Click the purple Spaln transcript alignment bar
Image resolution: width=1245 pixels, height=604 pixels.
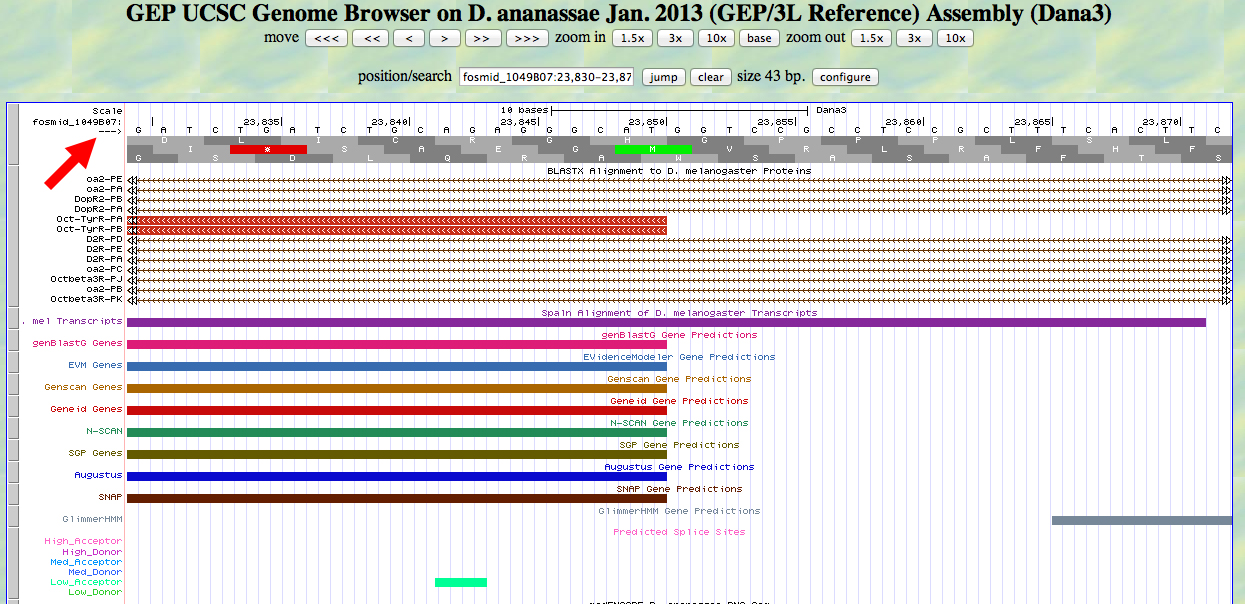666,322
